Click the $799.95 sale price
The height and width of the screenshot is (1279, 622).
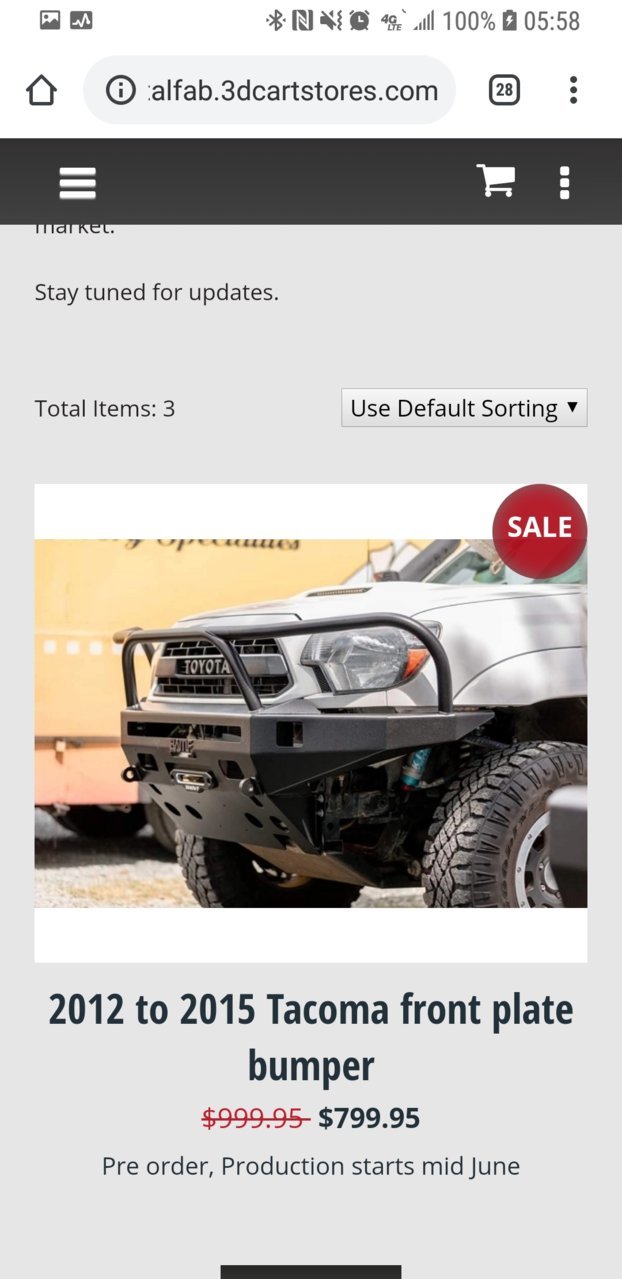pos(369,1118)
